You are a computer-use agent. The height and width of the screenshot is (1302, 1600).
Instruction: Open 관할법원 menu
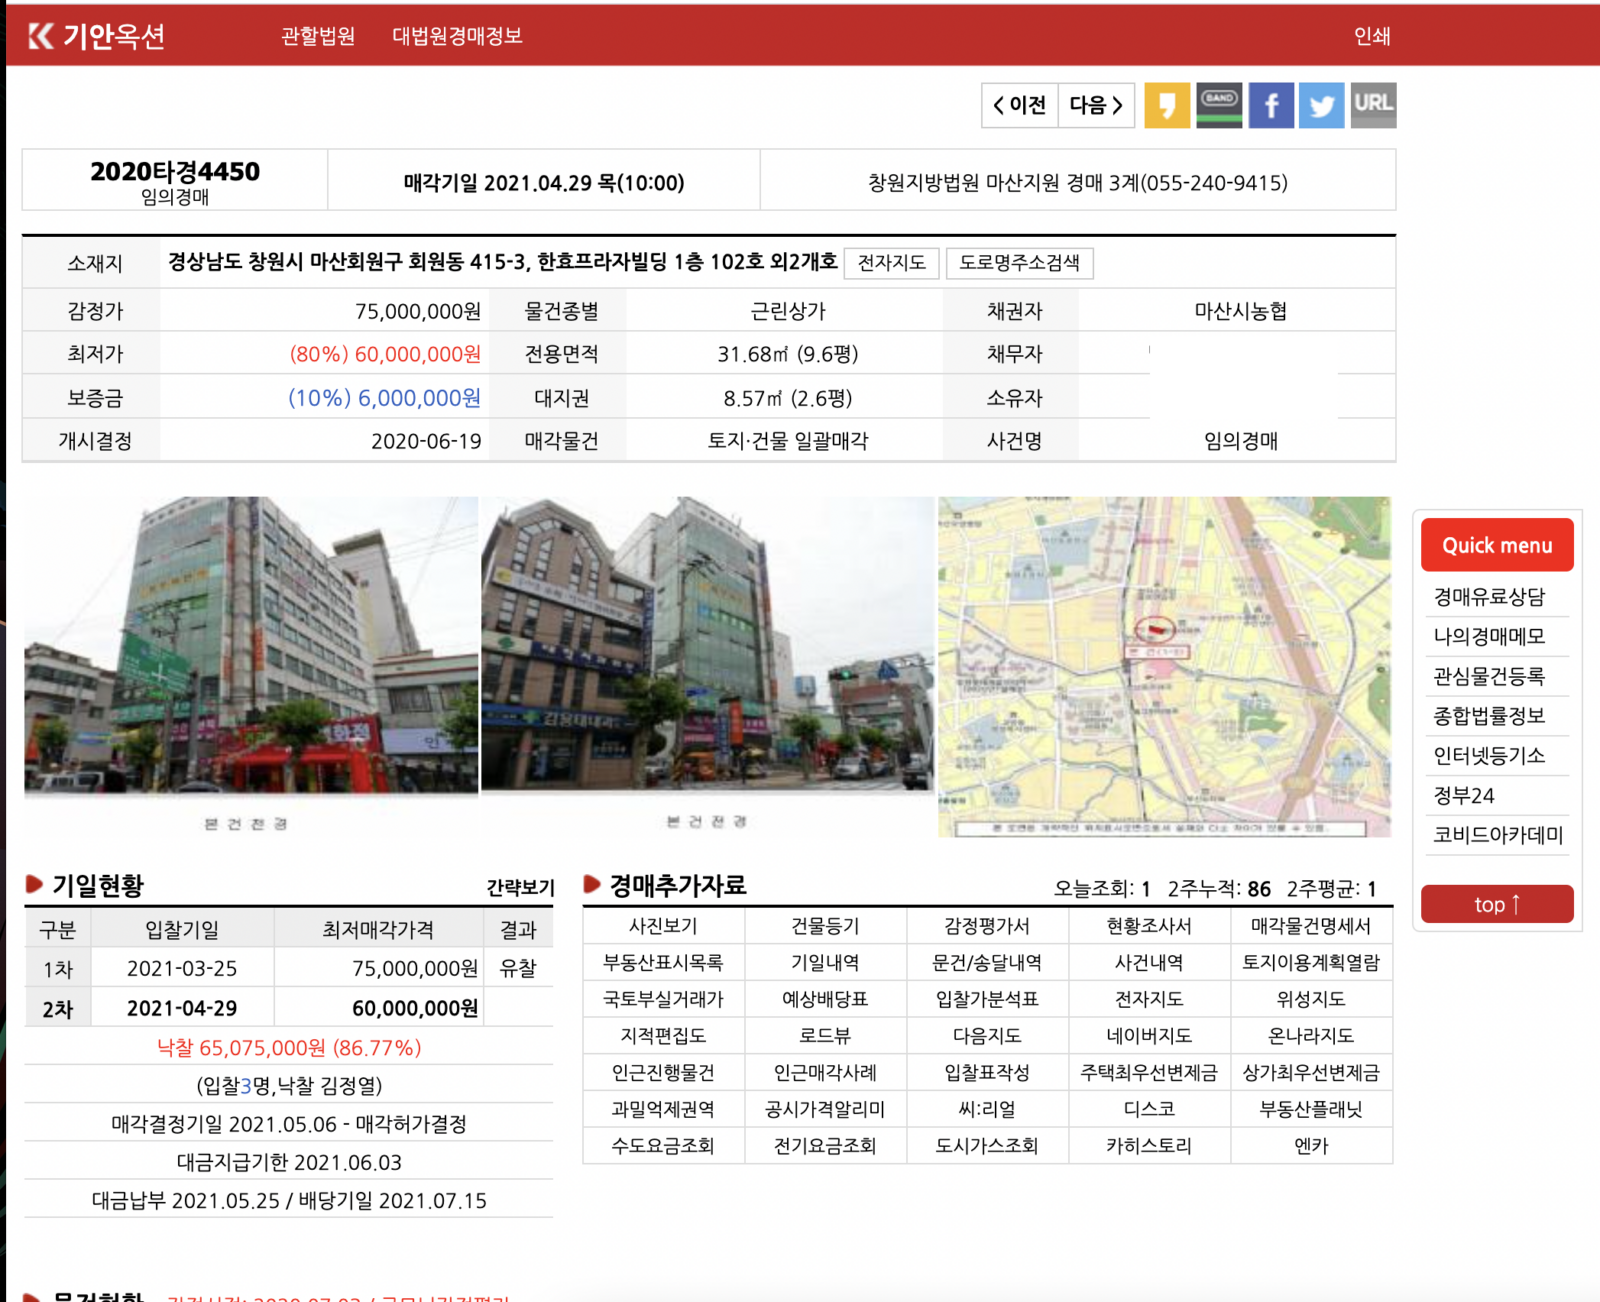click(x=318, y=36)
